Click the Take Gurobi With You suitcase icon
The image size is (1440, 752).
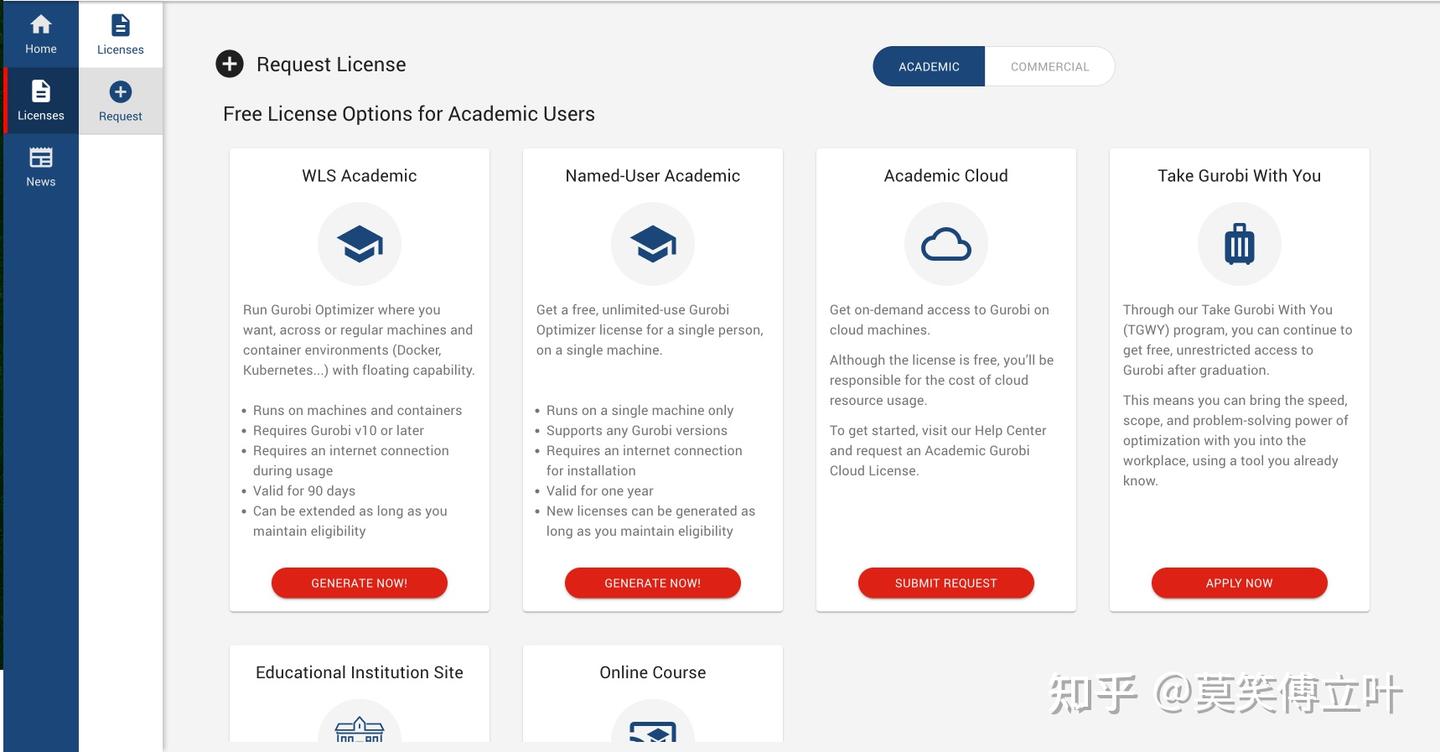(x=1239, y=244)
